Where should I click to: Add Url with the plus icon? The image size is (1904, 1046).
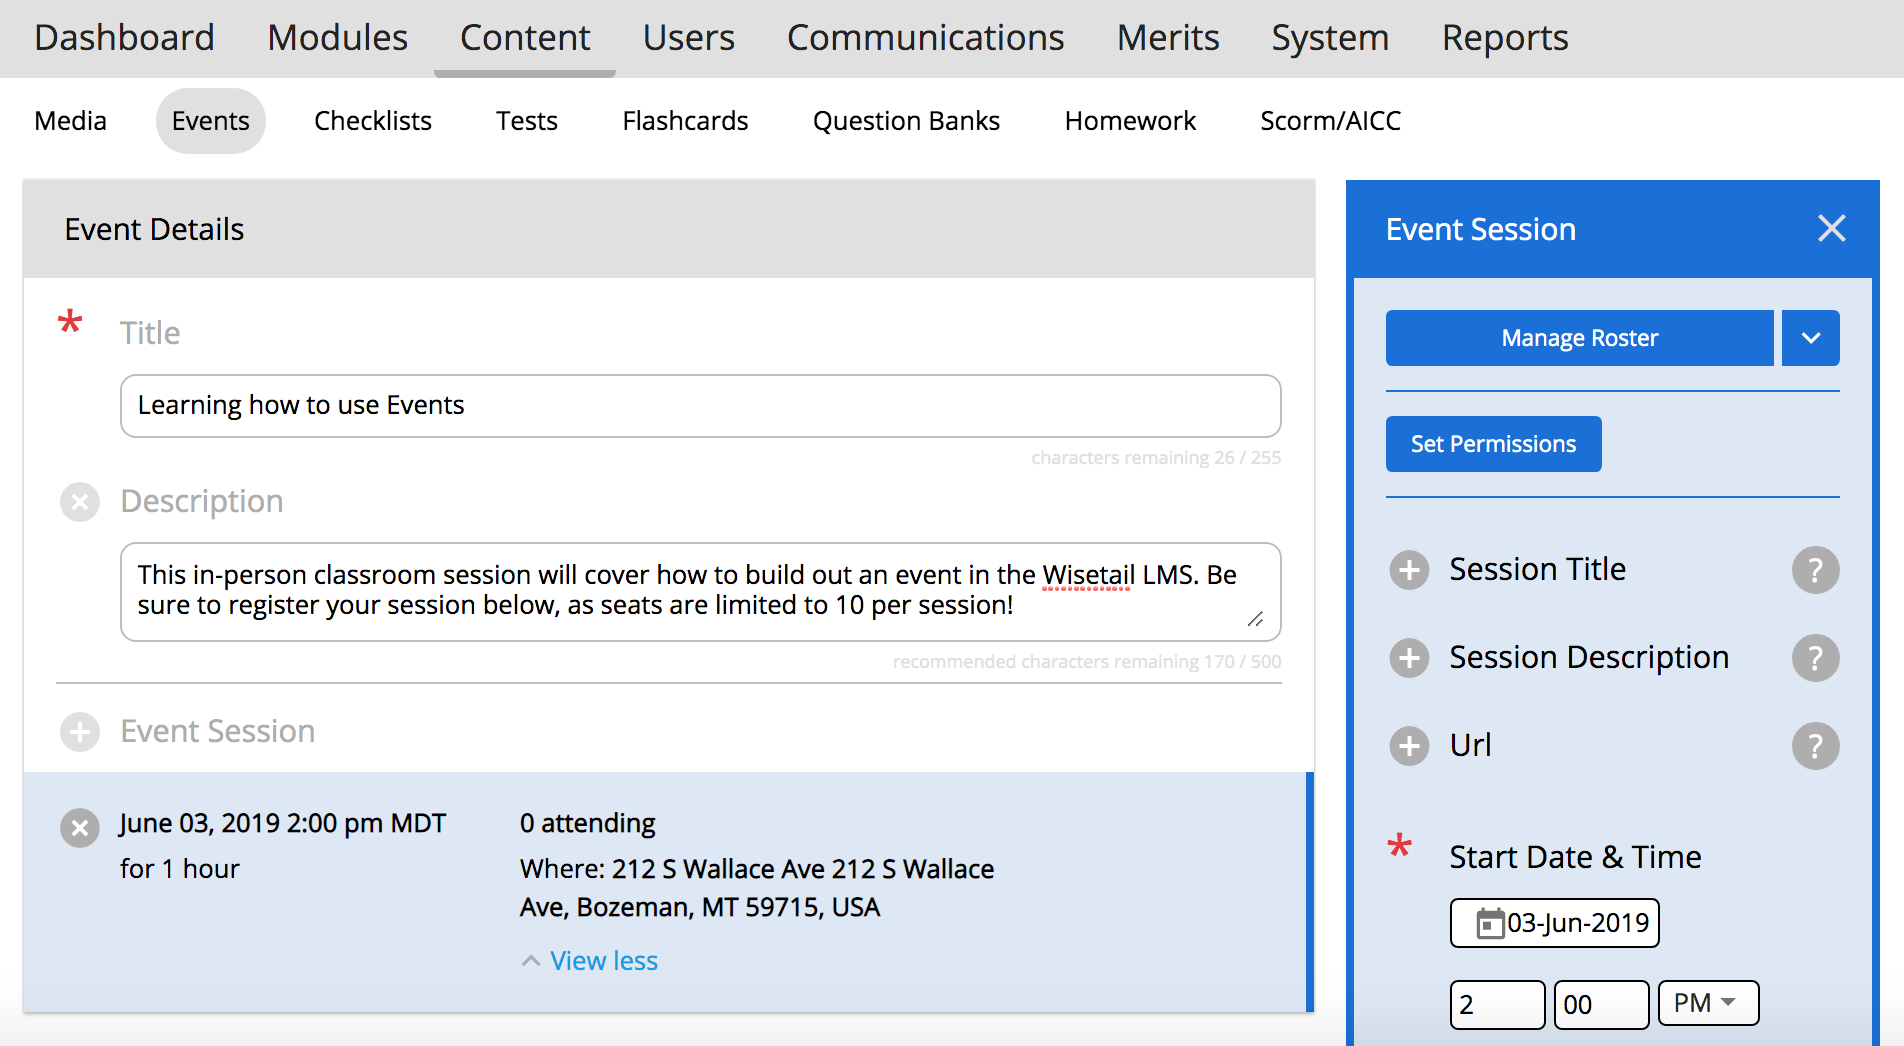1409,746
